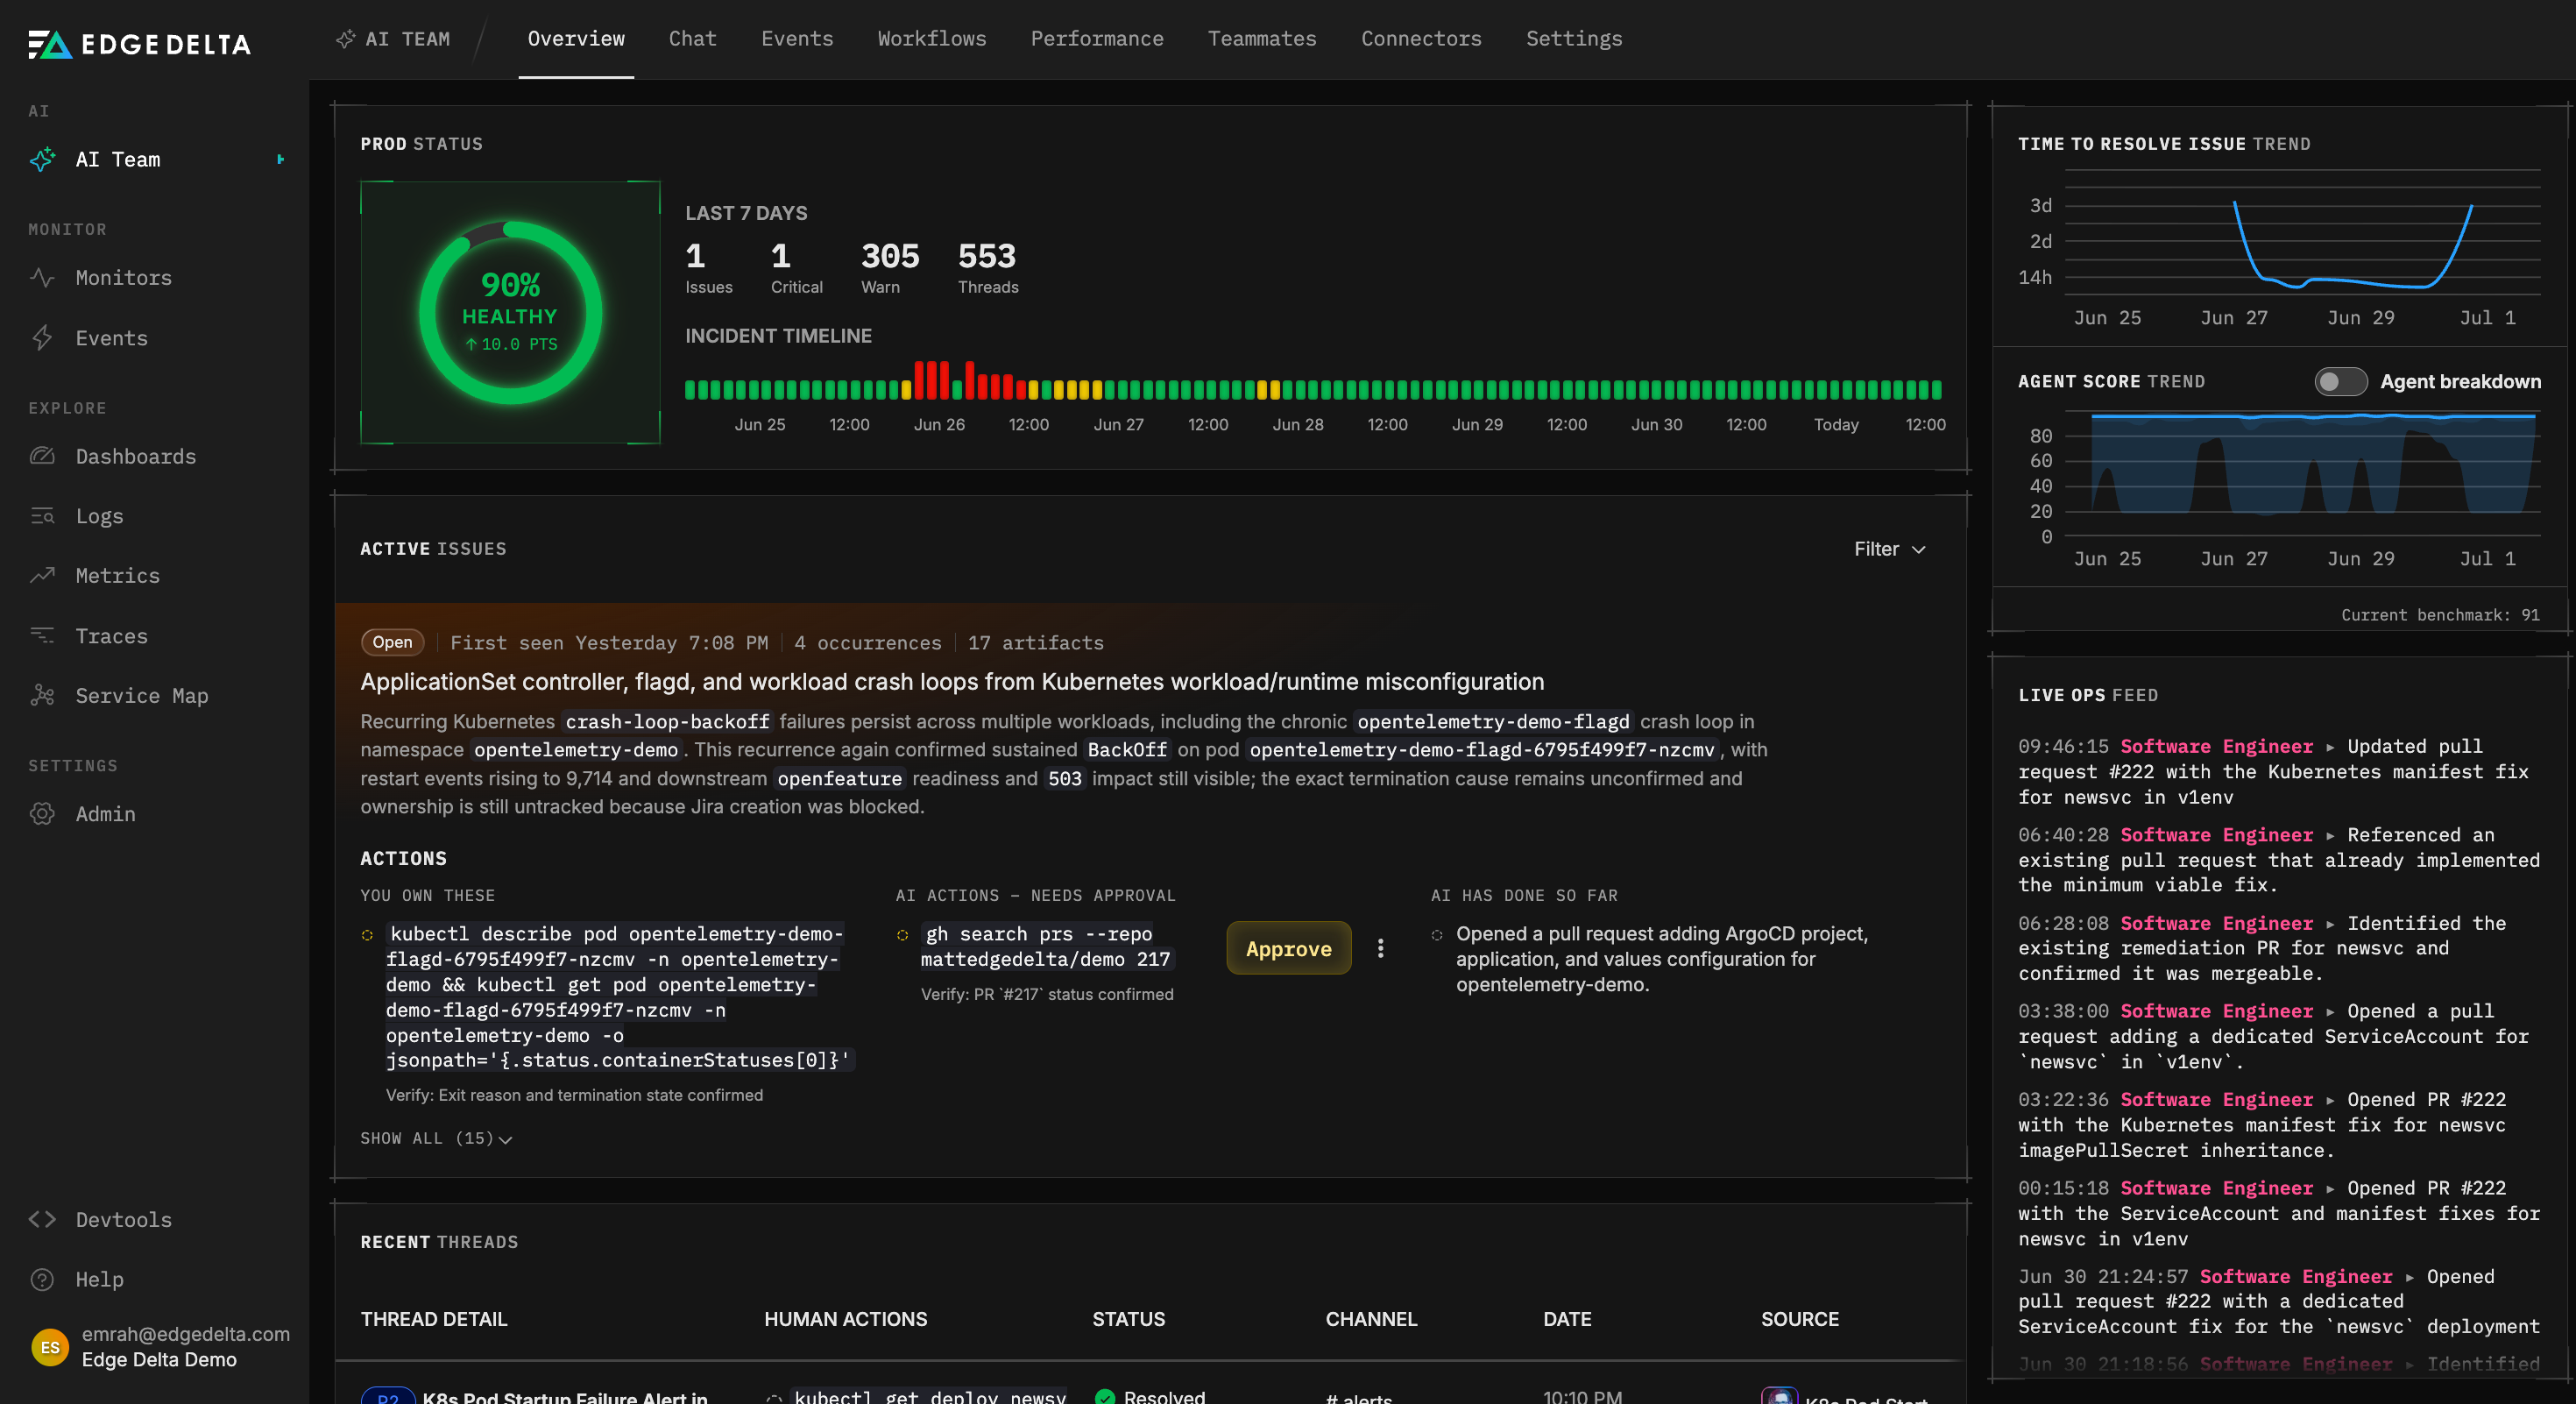
Task: Click the THREAD DETAIL column header
Action: pyautogui.click(x=434, y=1319)
